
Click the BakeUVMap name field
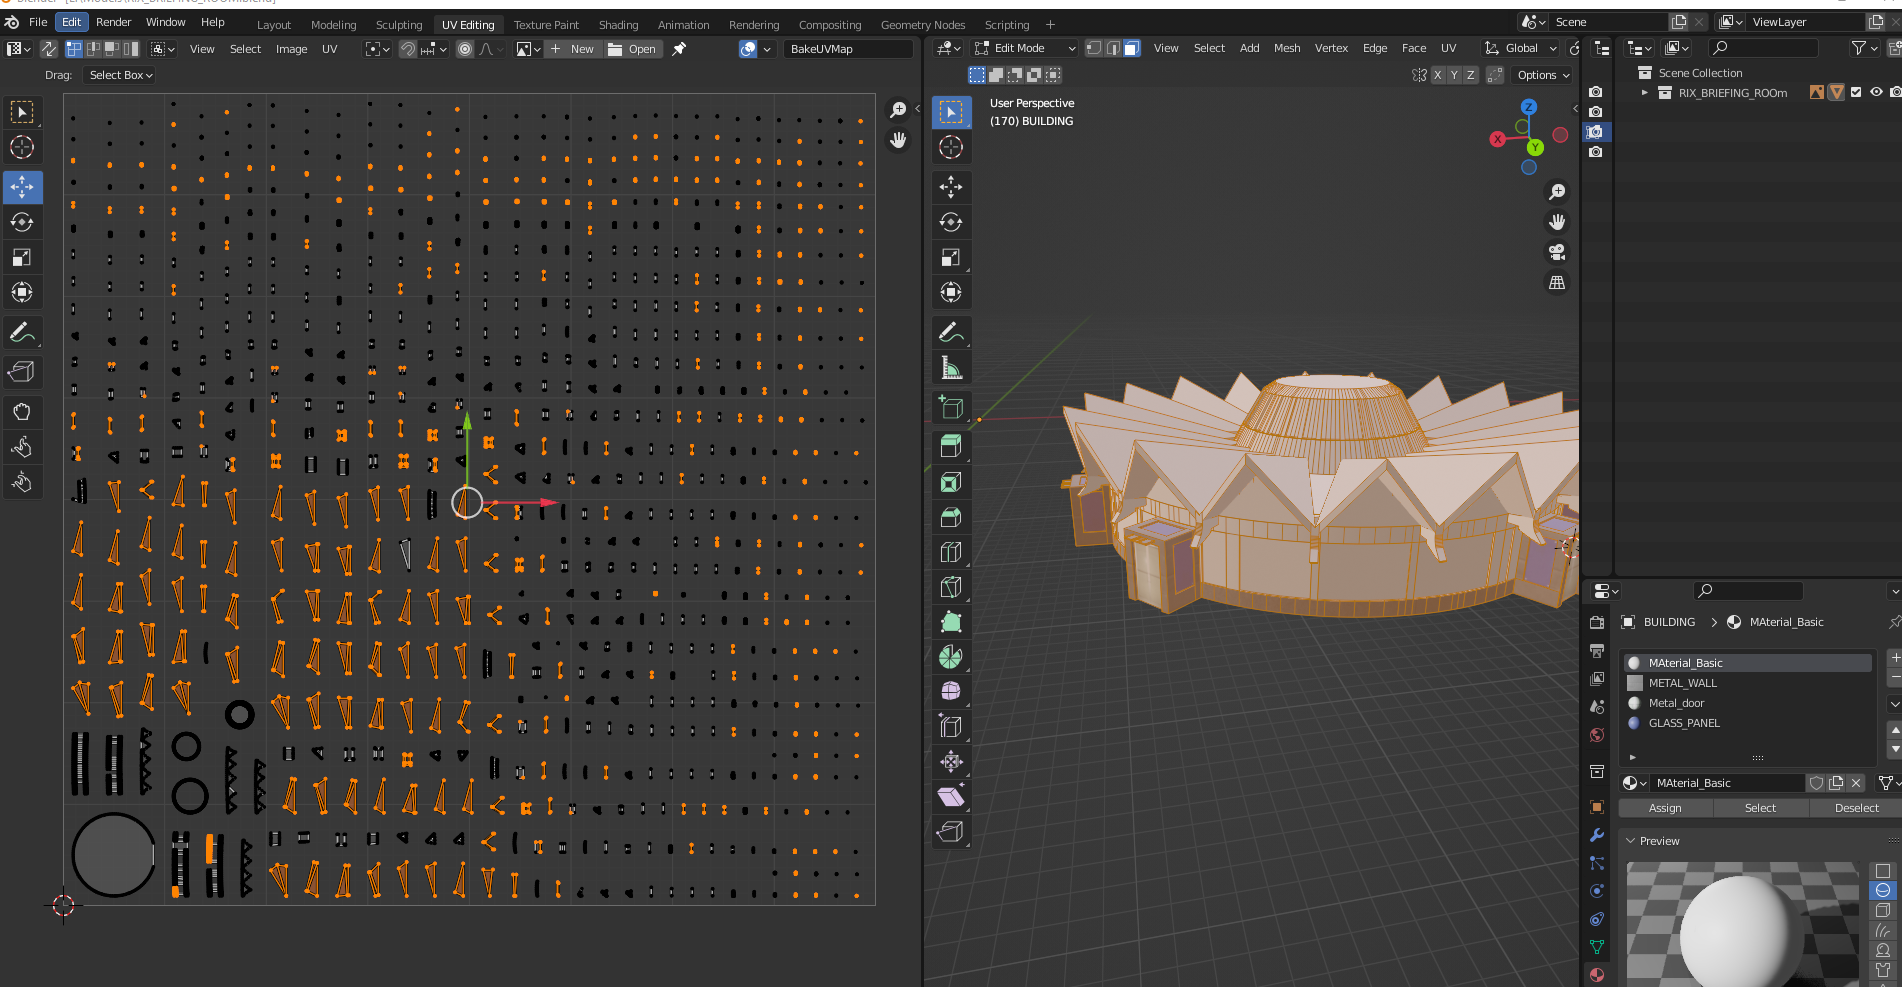tap(848, 49)
